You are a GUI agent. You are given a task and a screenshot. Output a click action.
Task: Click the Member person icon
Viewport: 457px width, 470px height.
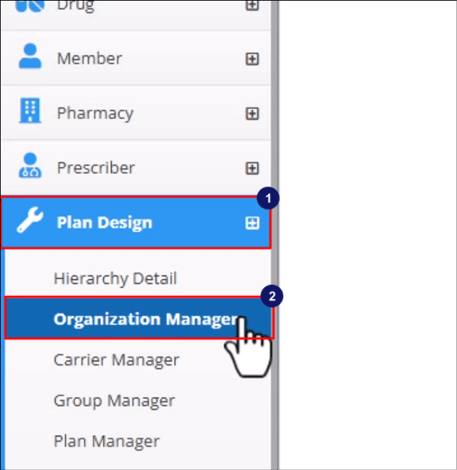point(30,56)
